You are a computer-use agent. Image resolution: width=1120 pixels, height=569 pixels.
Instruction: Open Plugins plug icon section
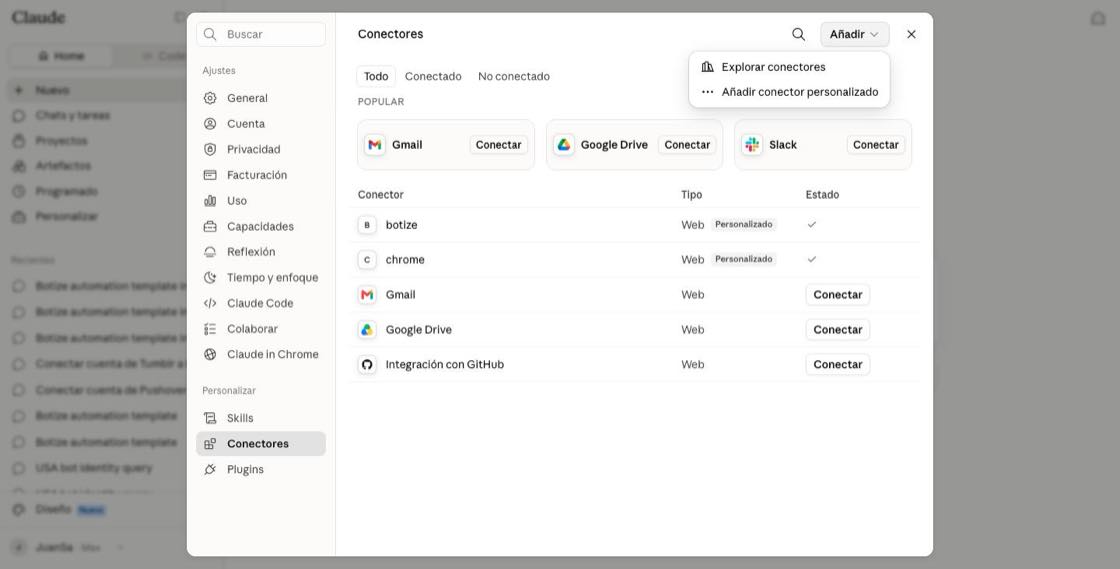point(210,470)
